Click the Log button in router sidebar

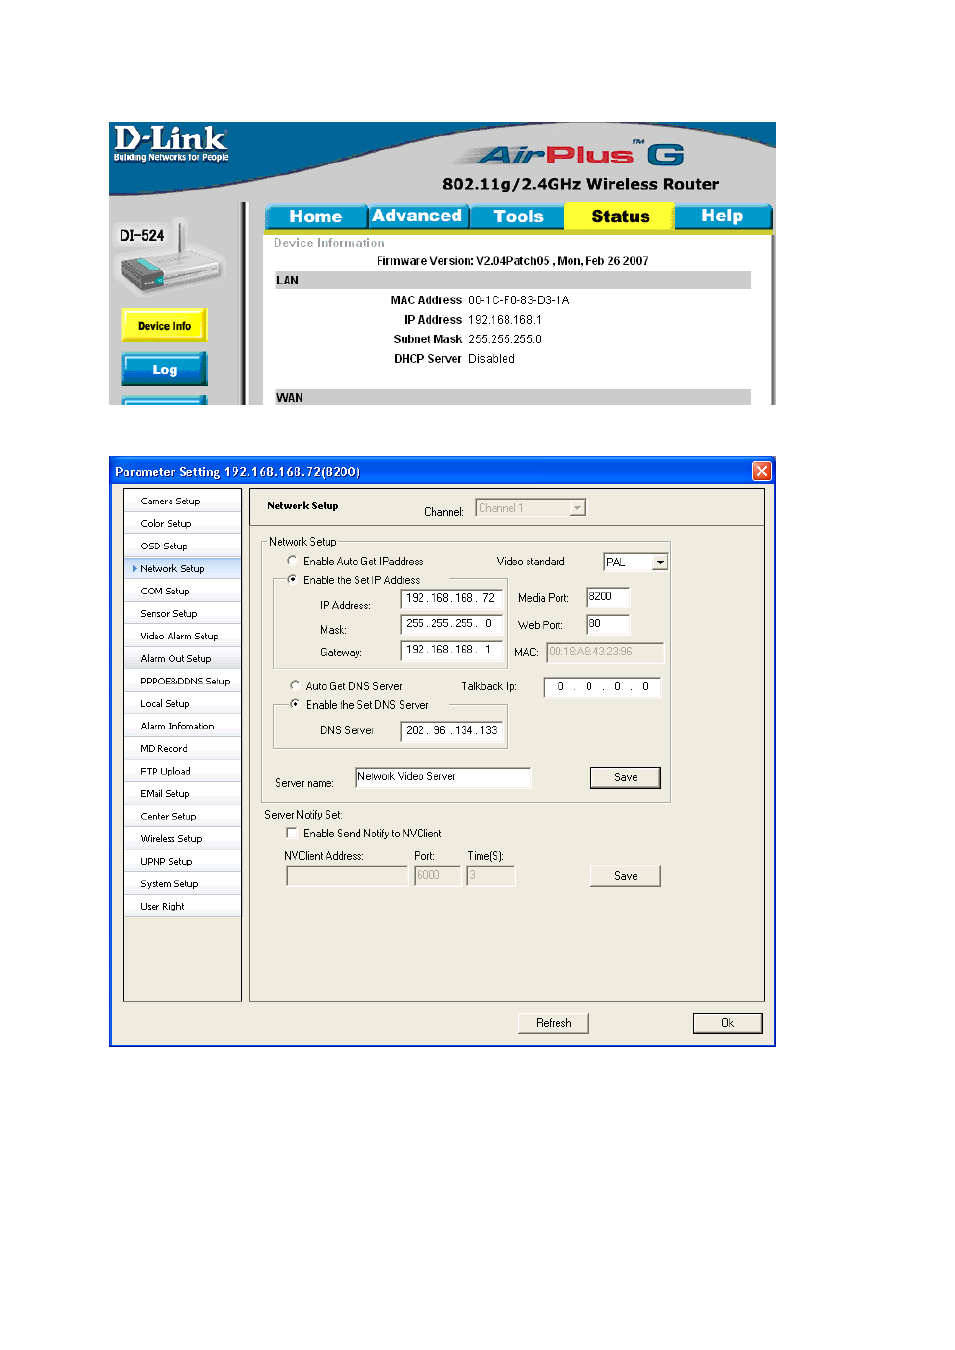[164, 369]
